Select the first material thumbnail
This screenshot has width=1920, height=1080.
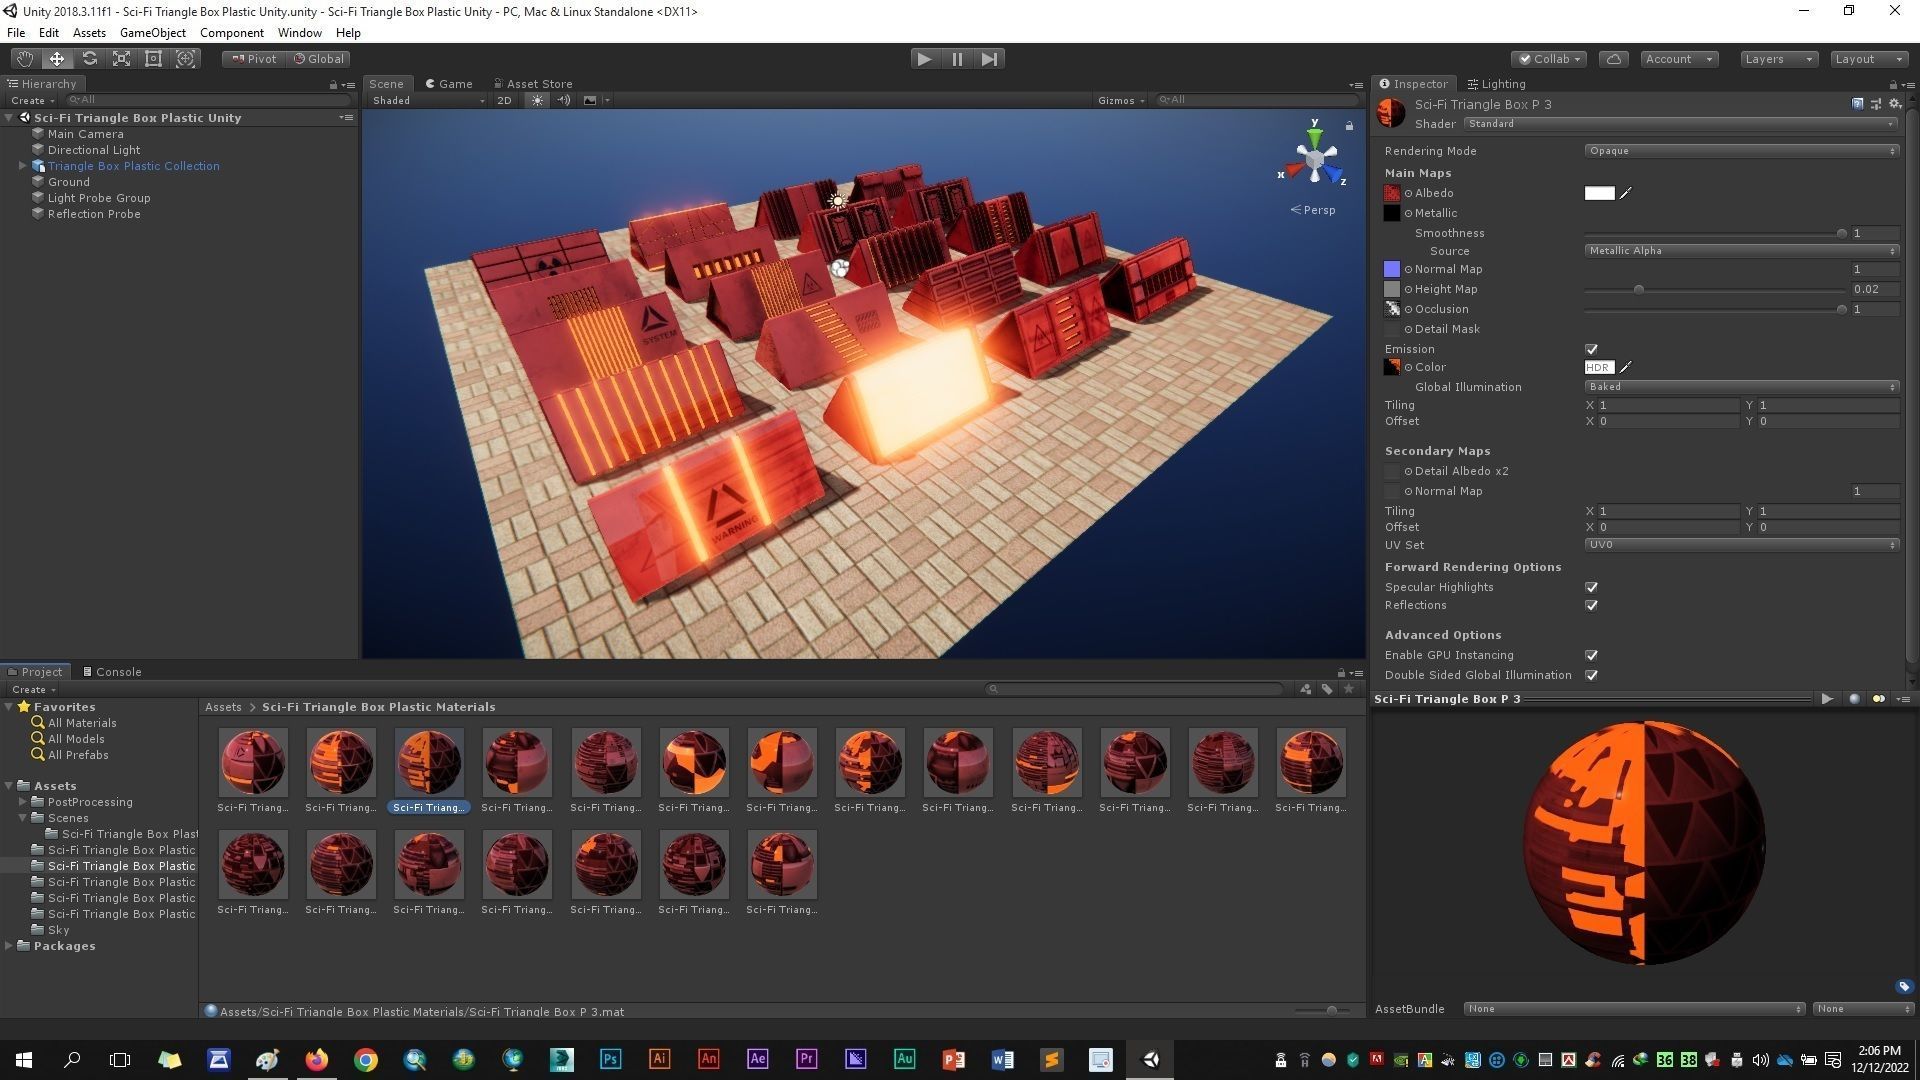(x=253, y=763)
